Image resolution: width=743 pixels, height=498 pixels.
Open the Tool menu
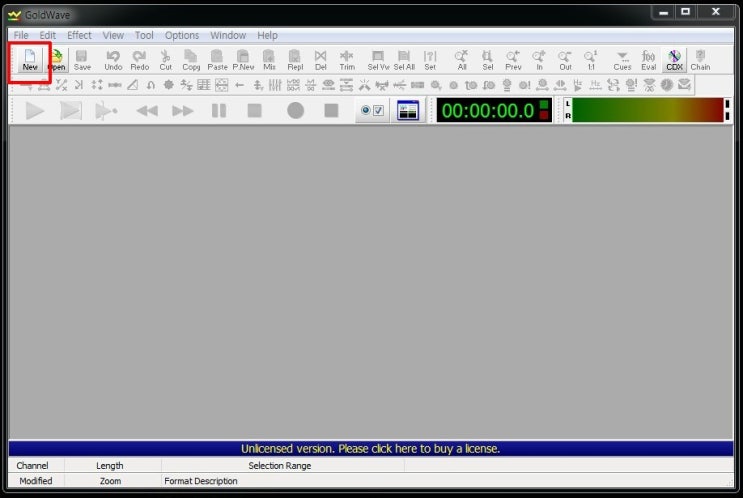click(144, 35)
